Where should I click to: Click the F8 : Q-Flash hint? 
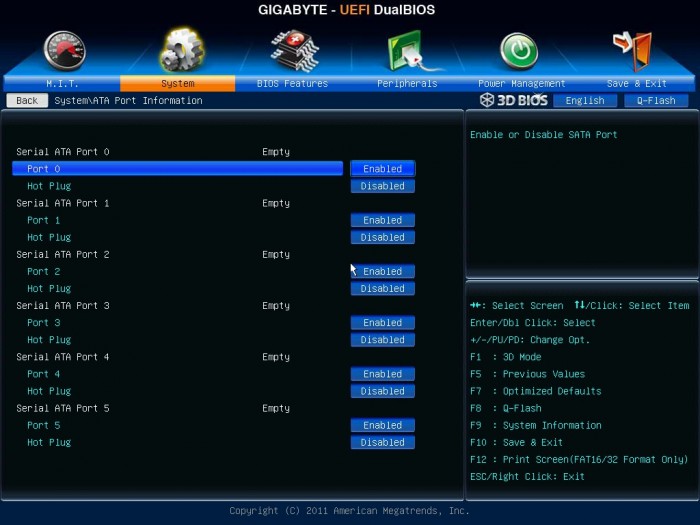(x=506, y=408)
